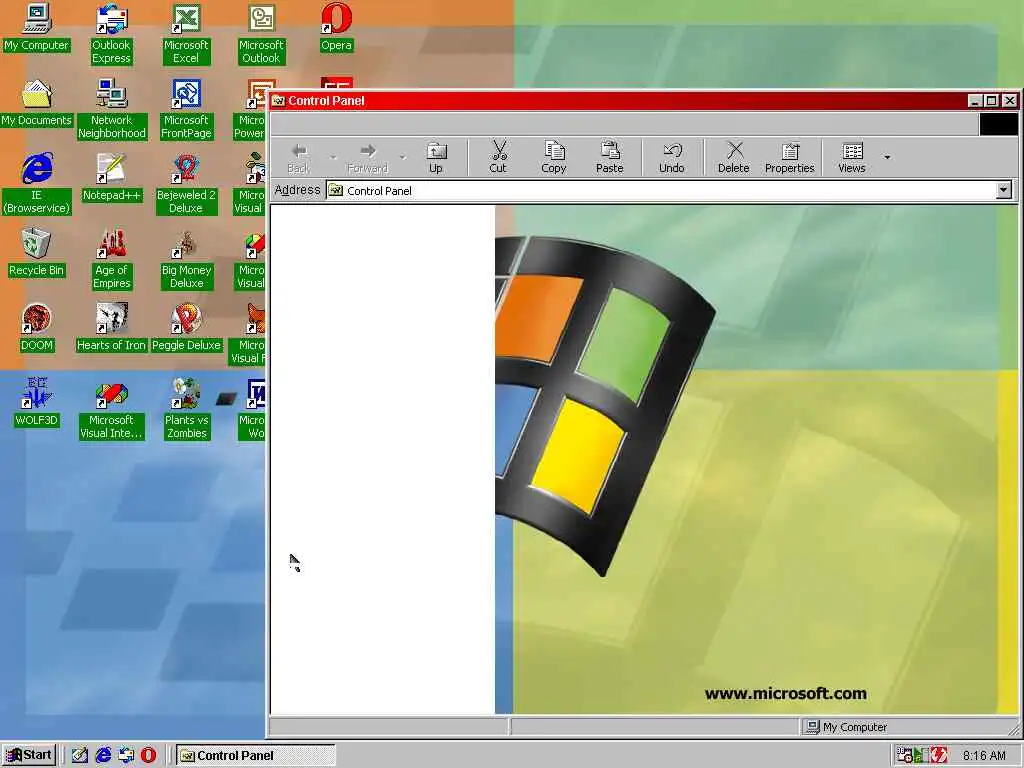Select the Recycle Bin desktop icon
The height and width of the screenshot is (768, 1024).
click(37, 253)
